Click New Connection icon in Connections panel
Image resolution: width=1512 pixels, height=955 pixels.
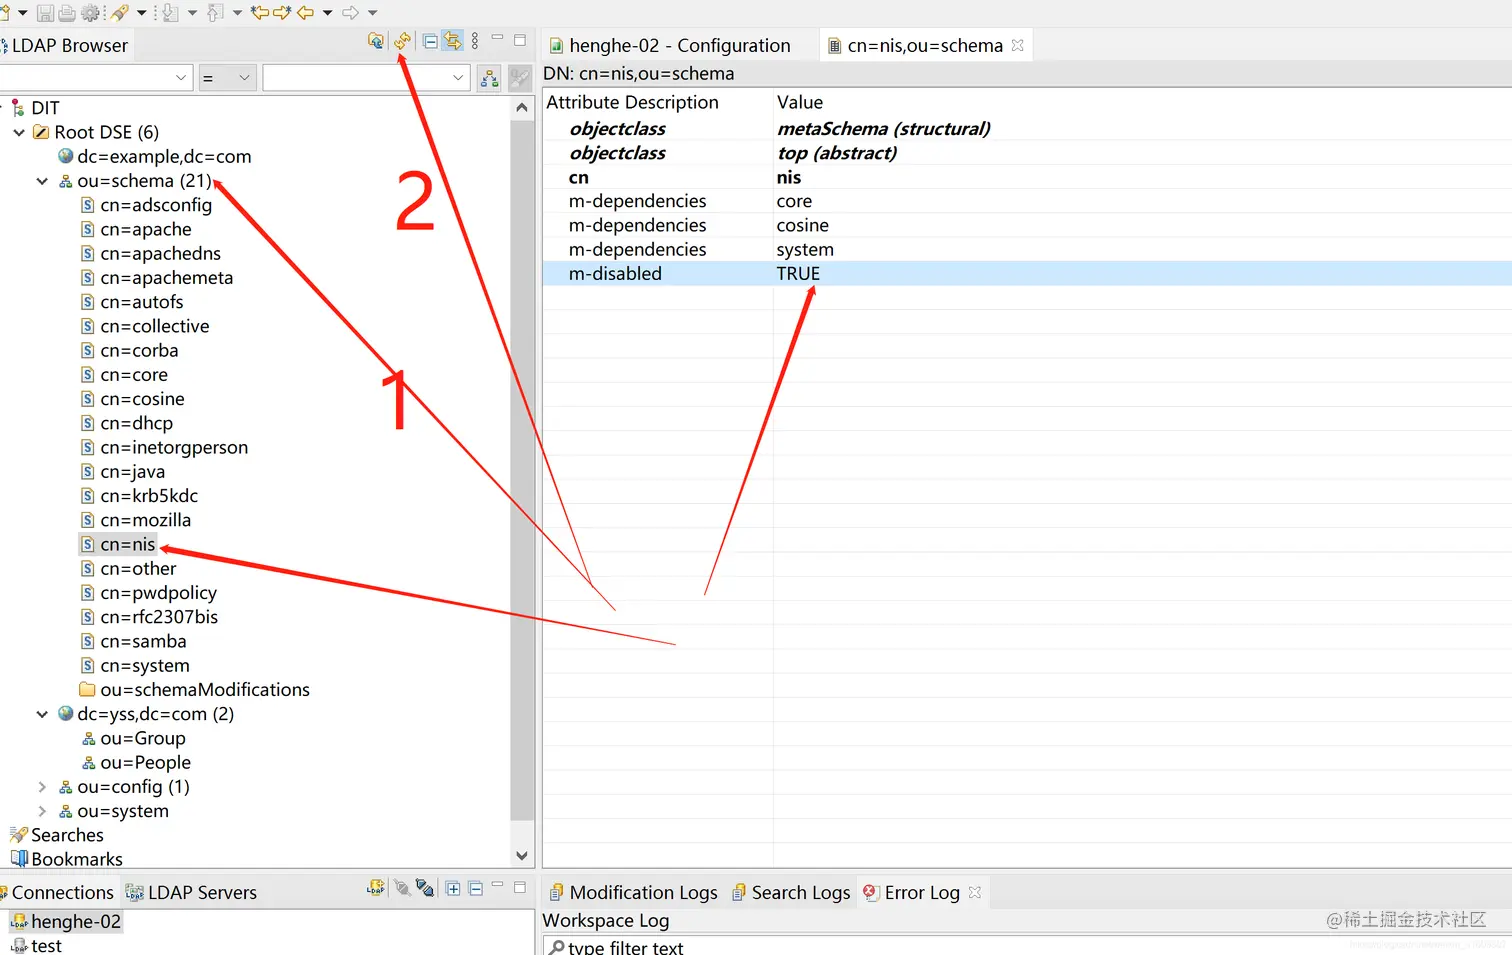pyautogui.click(x=376, y=888)
